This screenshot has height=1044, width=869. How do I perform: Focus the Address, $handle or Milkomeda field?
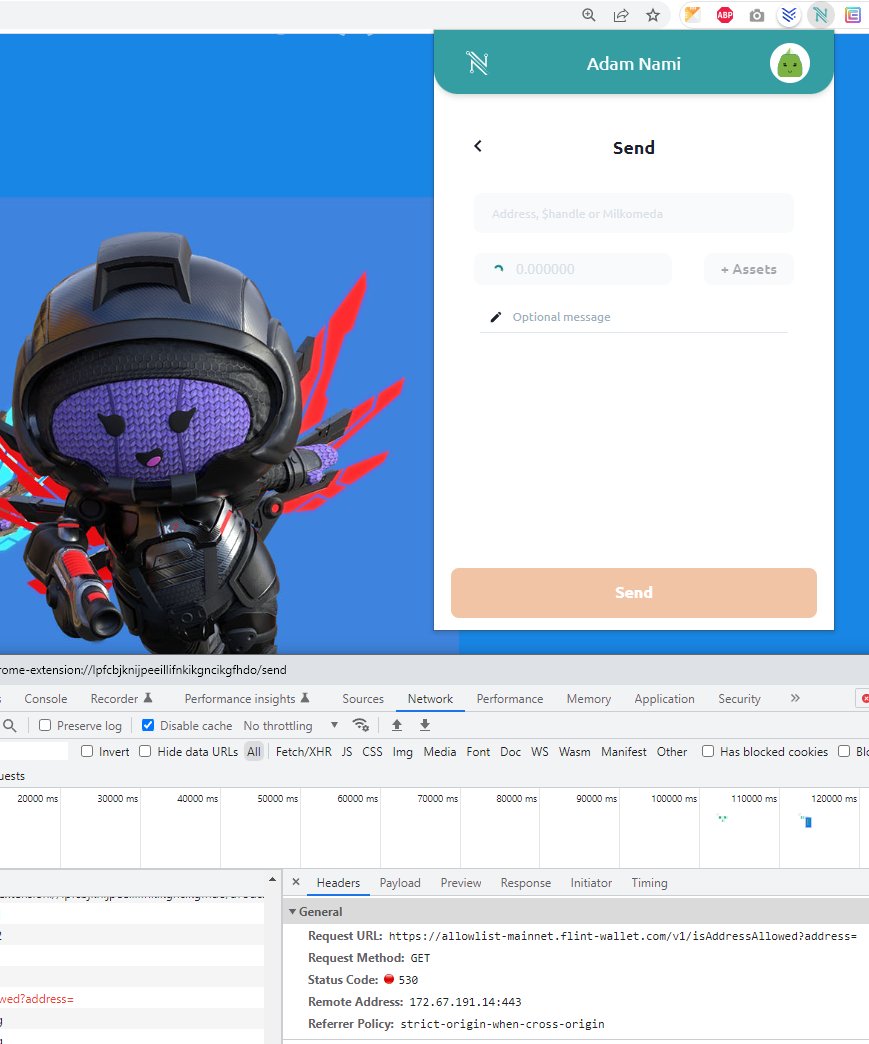(633, 214)
